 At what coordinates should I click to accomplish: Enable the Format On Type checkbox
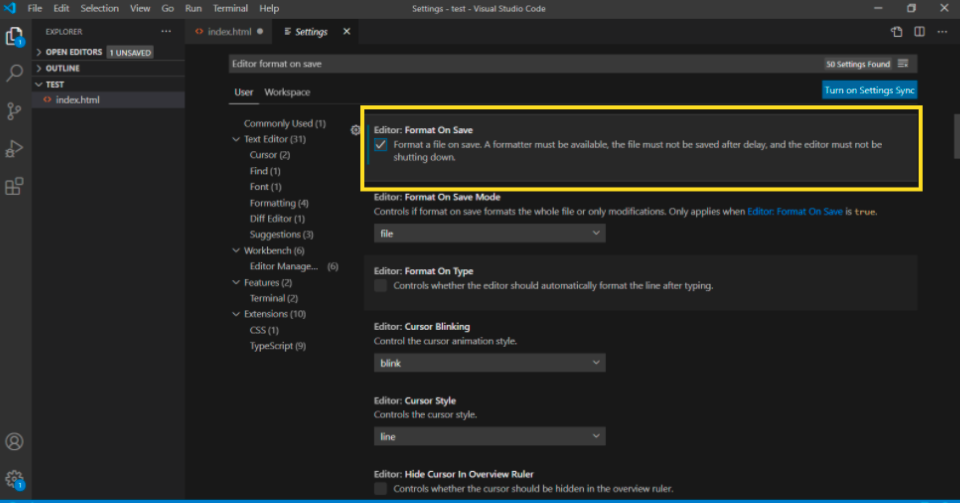[380, 286]
